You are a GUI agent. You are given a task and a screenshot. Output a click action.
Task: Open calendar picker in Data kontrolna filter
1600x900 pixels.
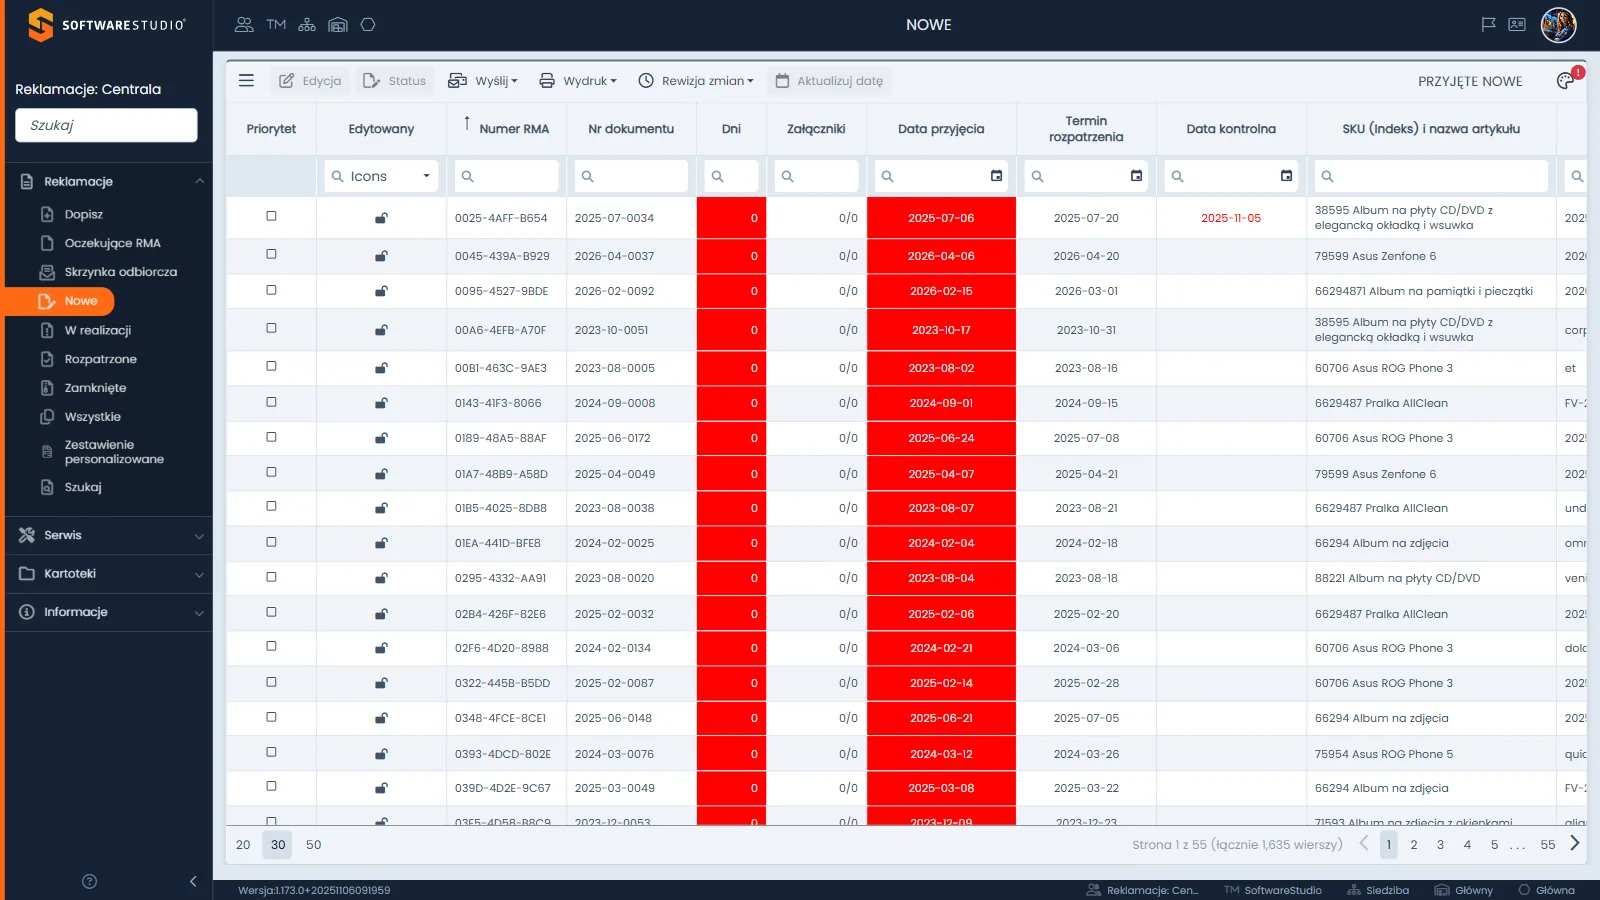[x=1286, y=176]
